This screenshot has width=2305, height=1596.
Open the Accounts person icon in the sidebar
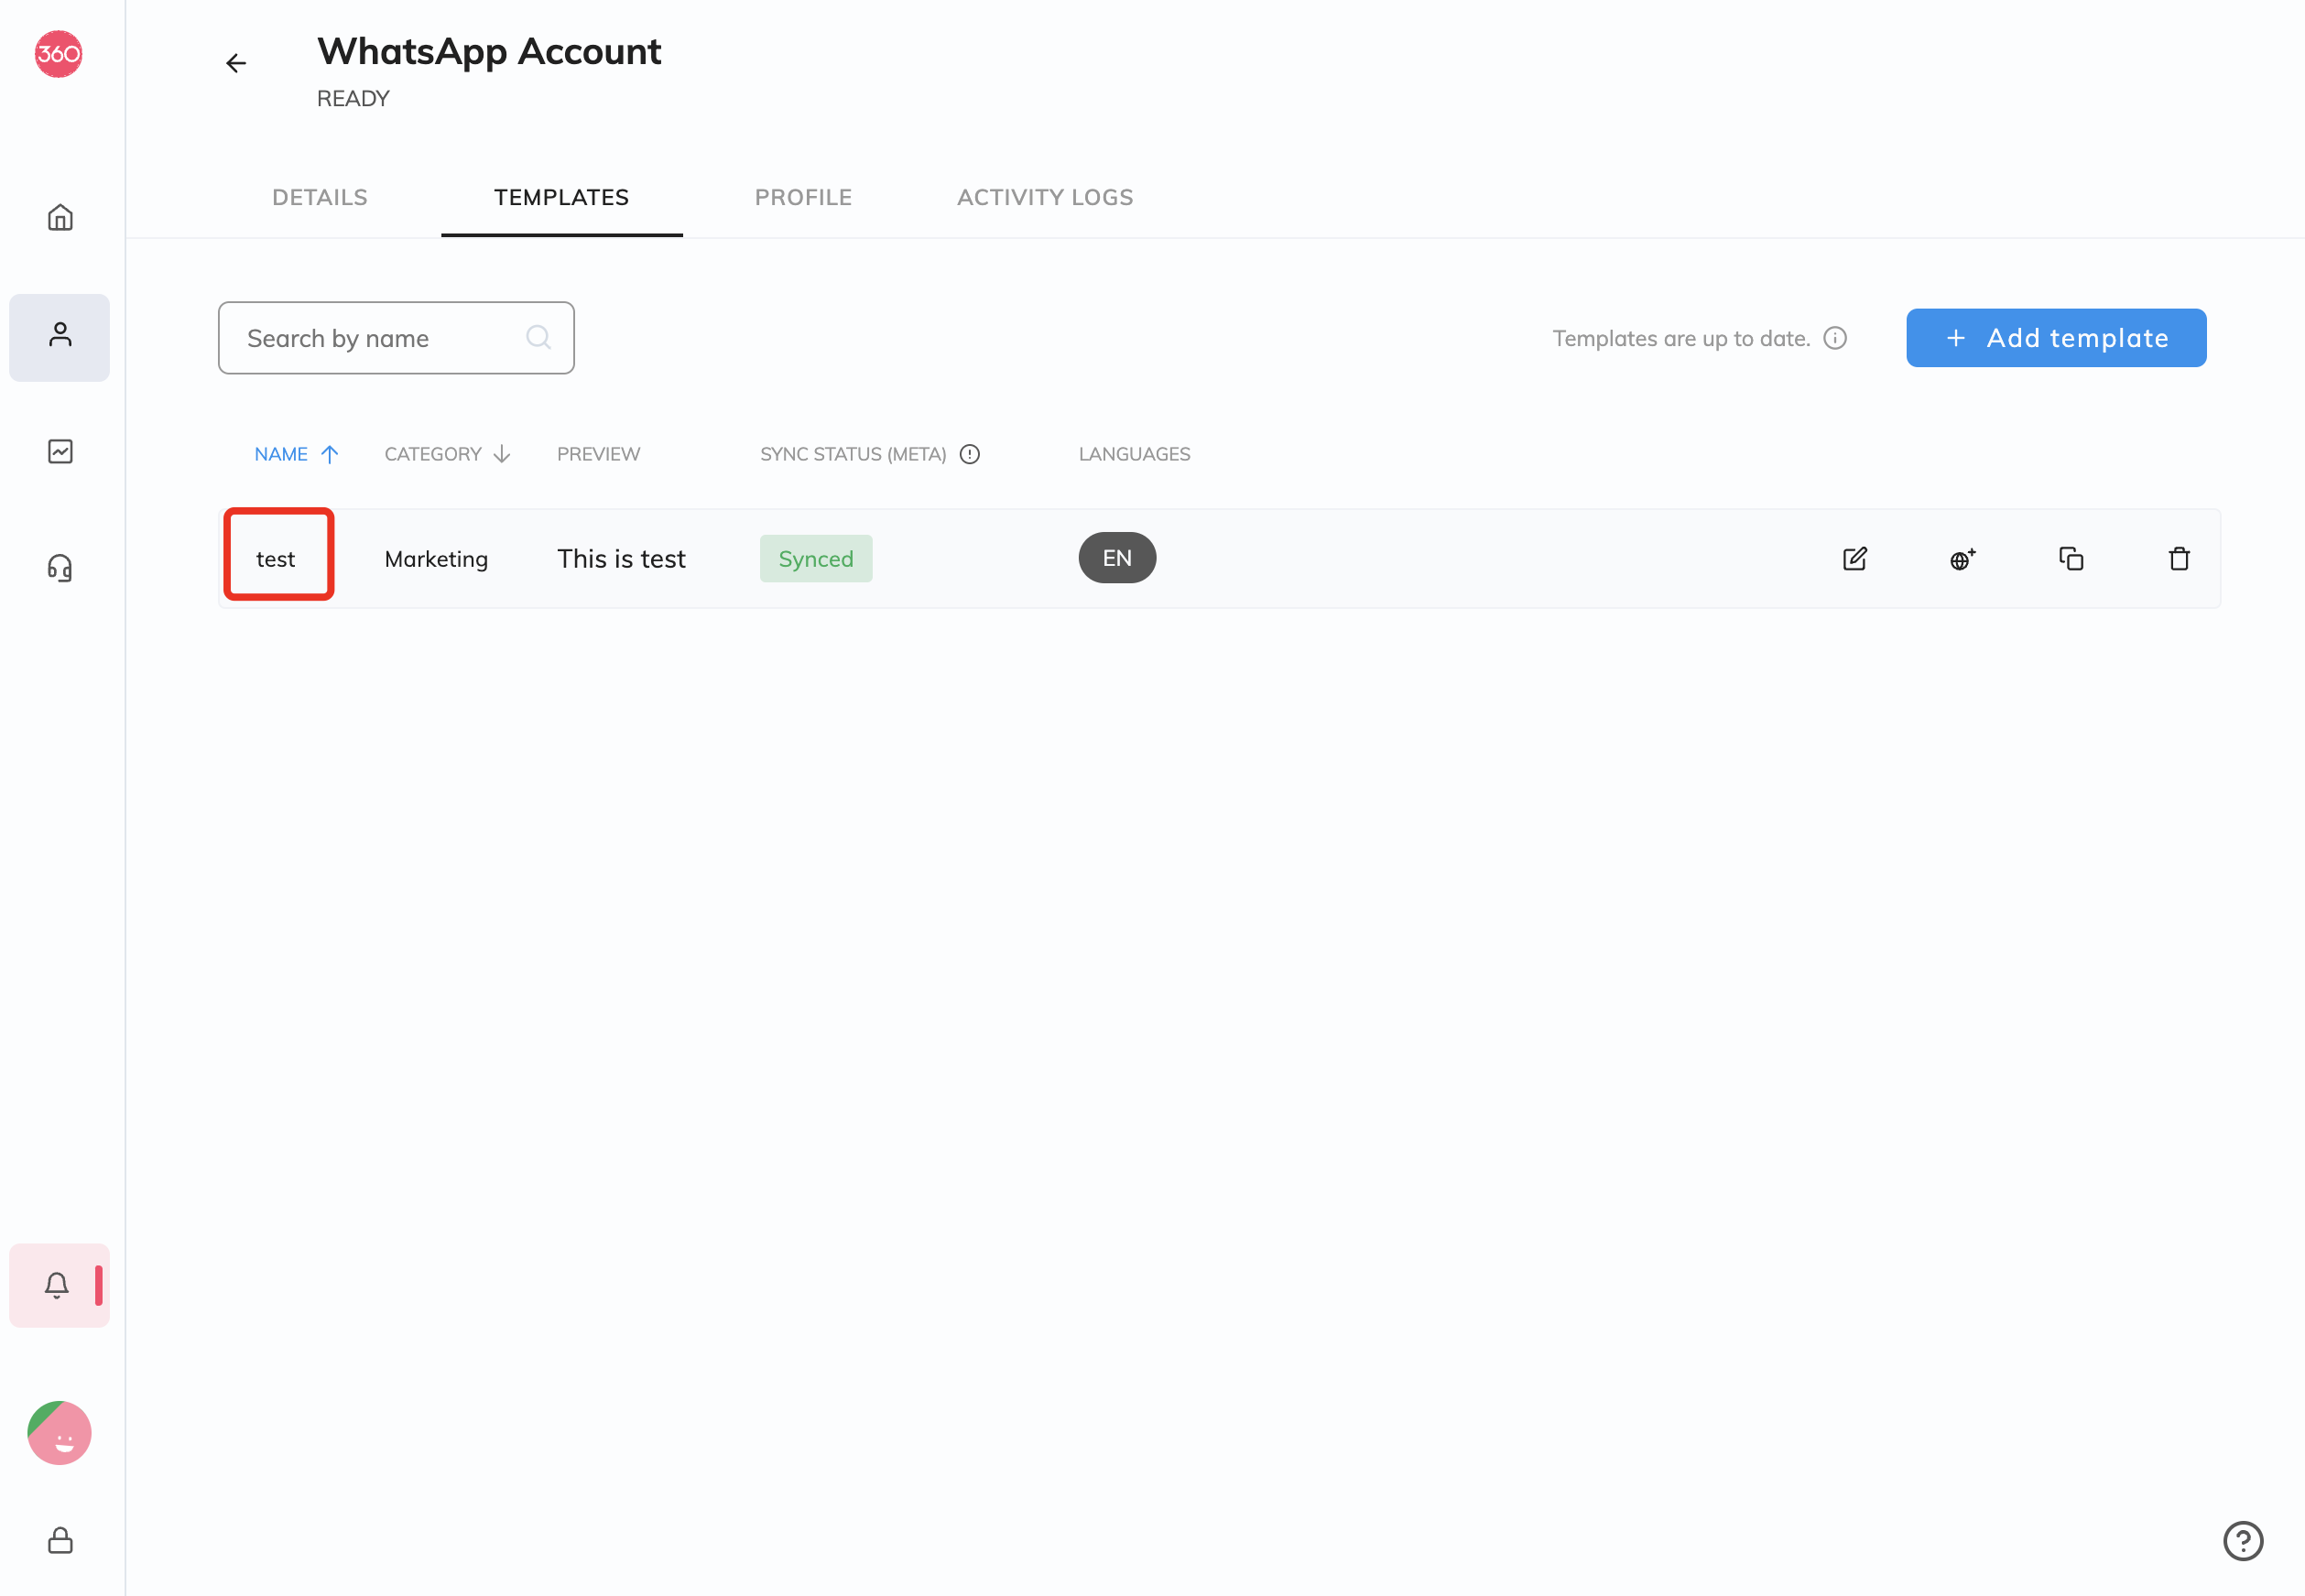pyautogui.click(x=60, y=335)
